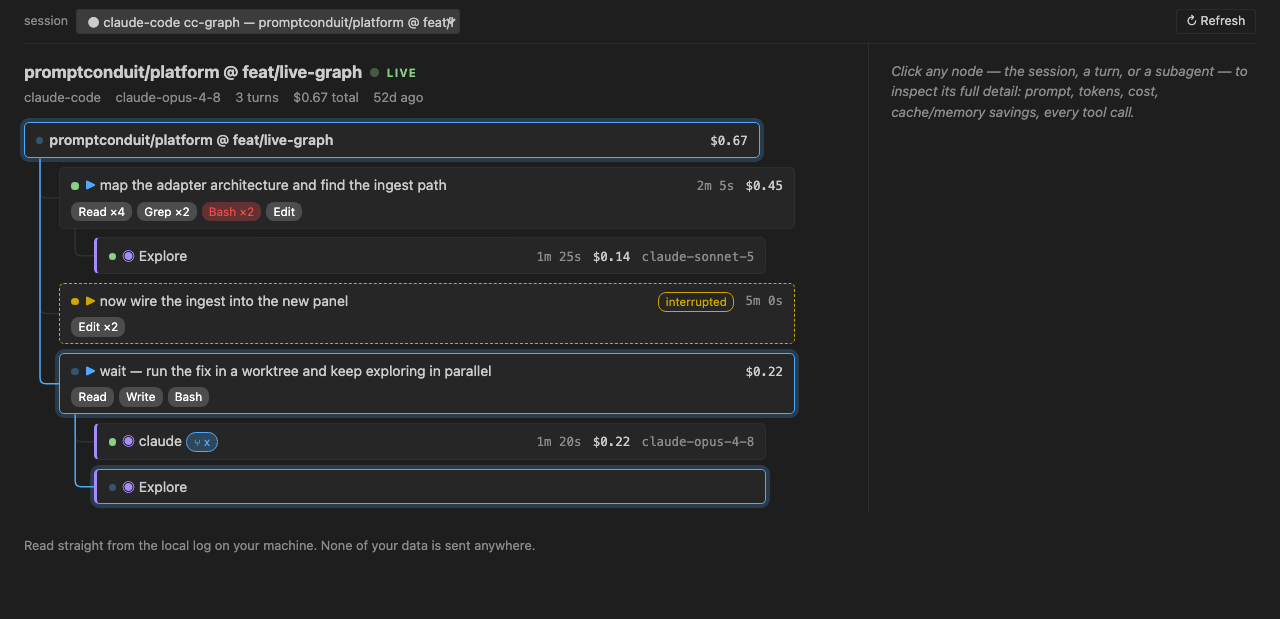Viewport: 1280px width, 619px height.
Task: Open the Explore subagent costing $0.14
Action: (x=430, y=256)
